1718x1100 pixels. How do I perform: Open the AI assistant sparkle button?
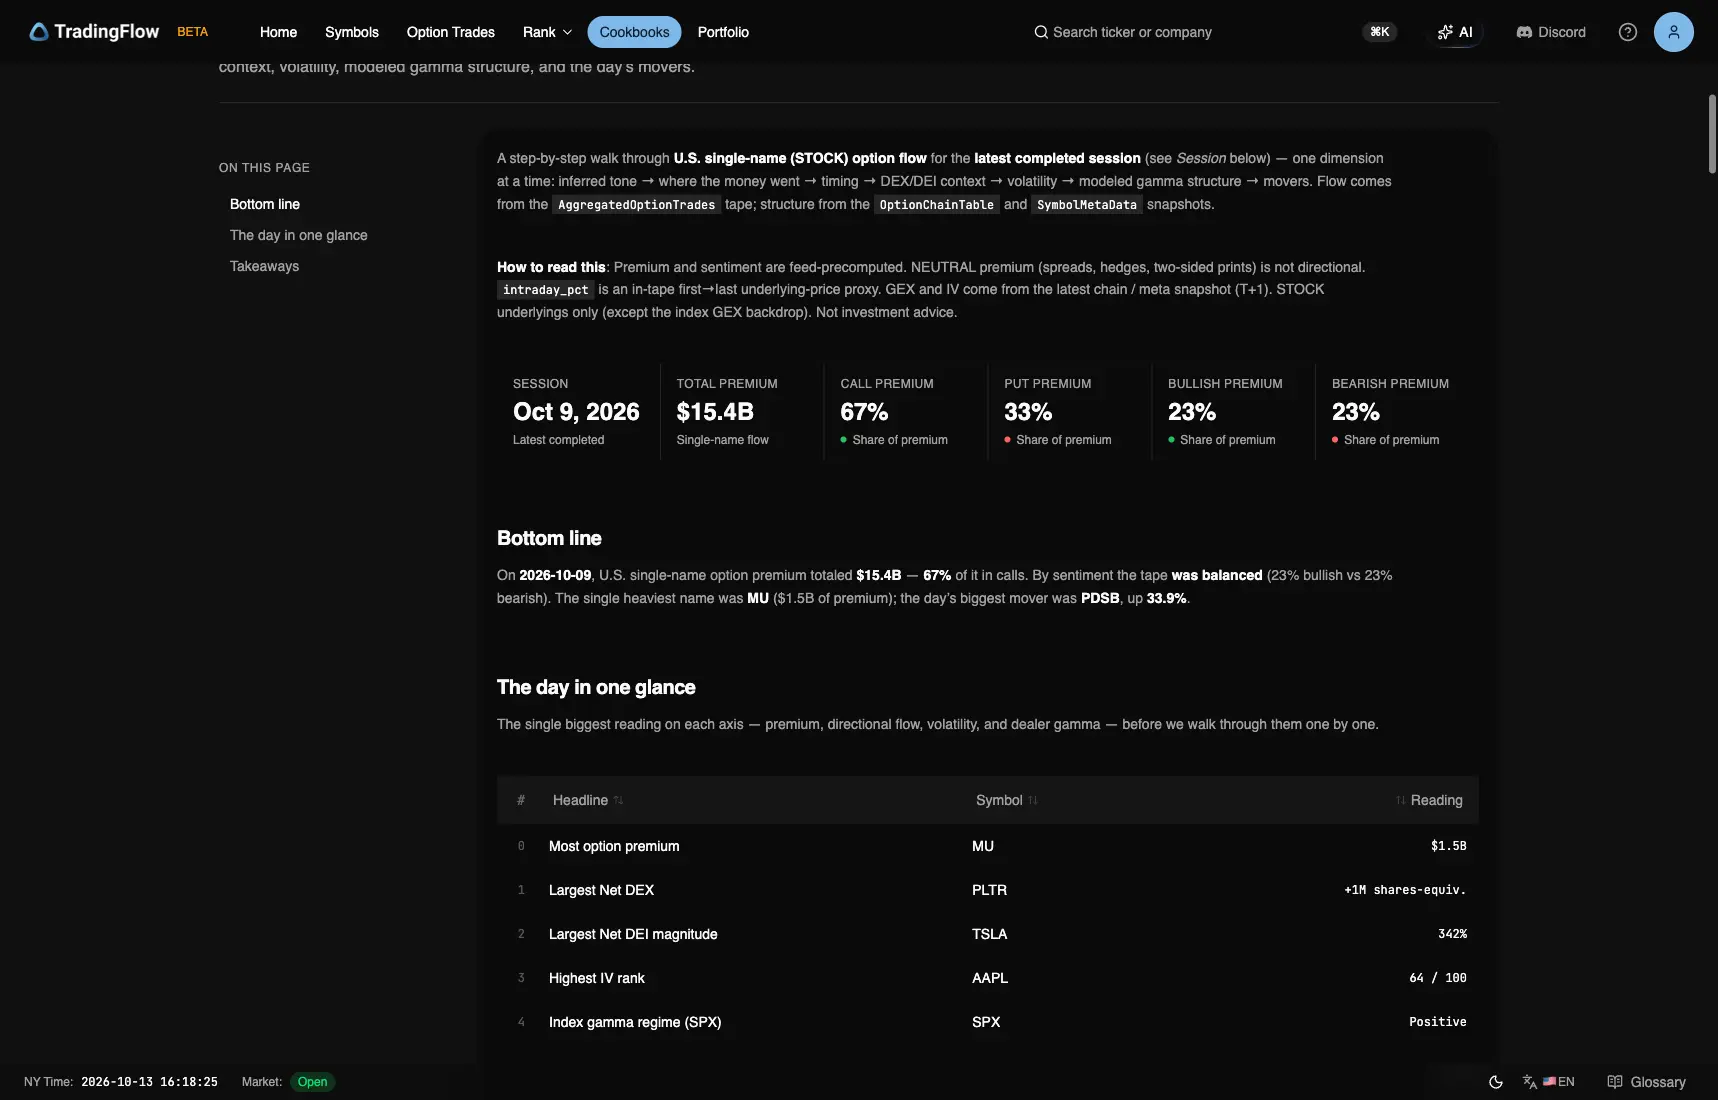[x=1455, y=32]
